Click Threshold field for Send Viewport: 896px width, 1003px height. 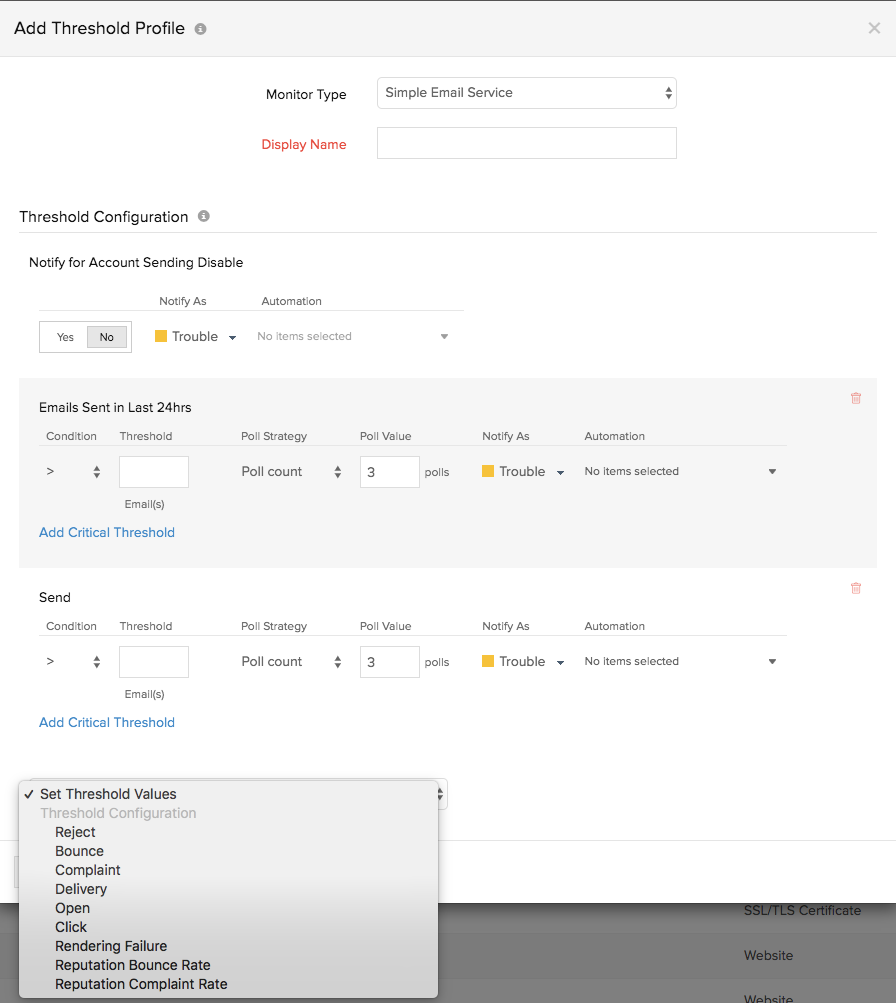153,662
